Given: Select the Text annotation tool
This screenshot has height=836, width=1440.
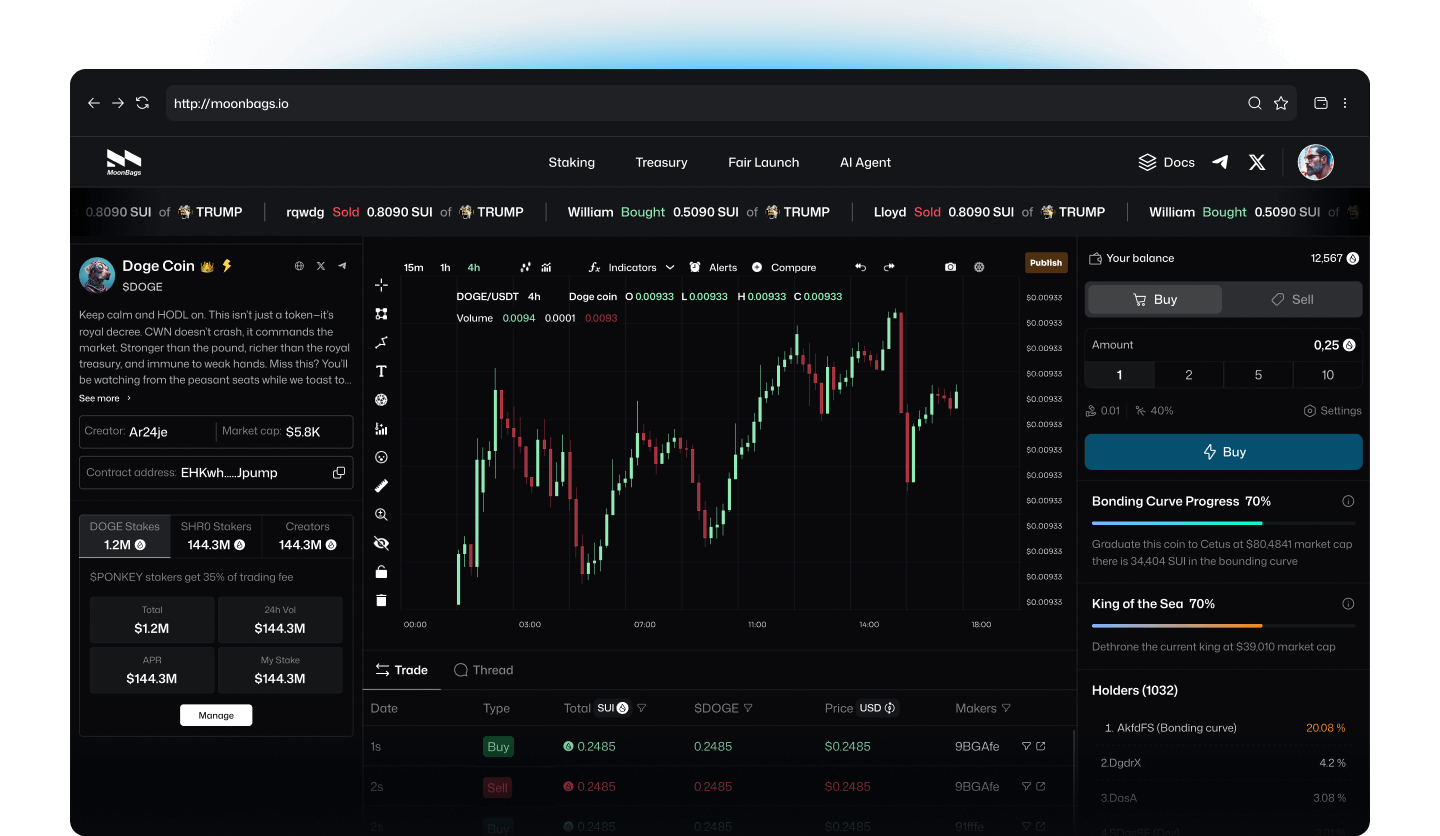Looking at the screenshot, I should click(x=381, y=371).
